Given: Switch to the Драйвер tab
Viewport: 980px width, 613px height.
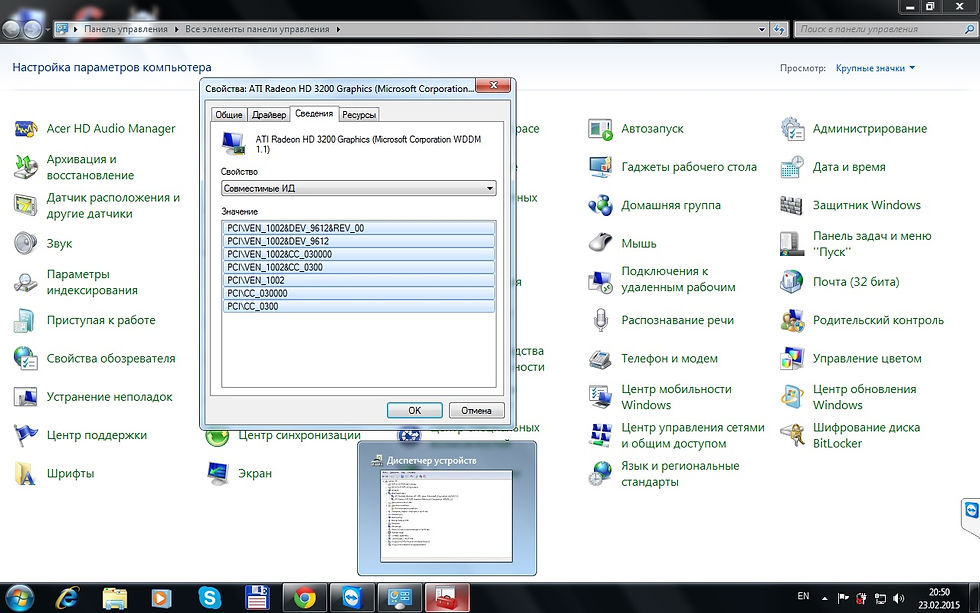Looking at the screenshot, I should [x=269, y=114].
